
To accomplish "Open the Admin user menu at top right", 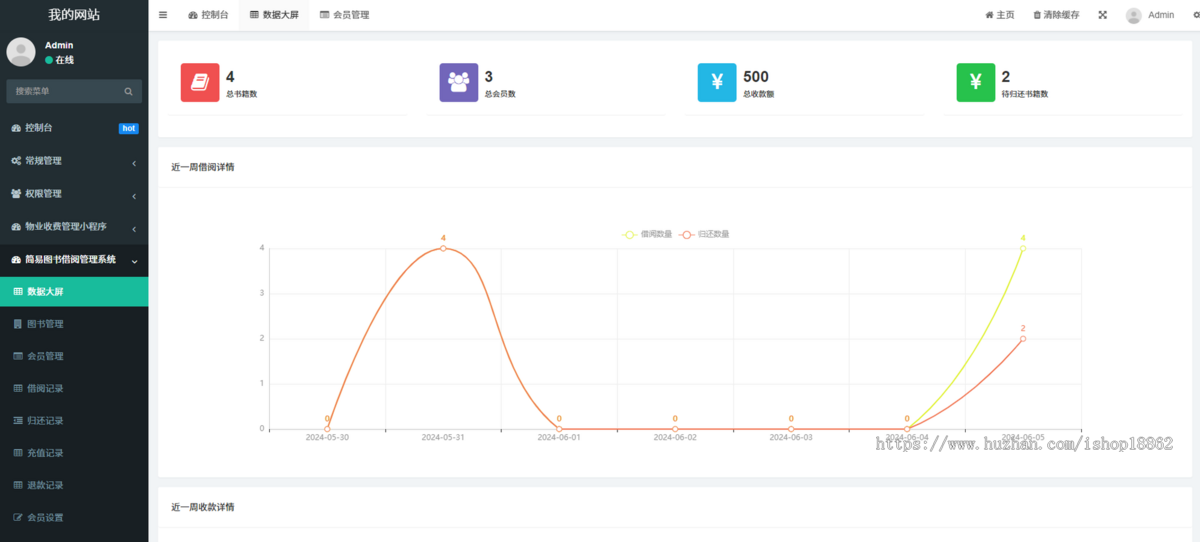I will coord(1150,15).
